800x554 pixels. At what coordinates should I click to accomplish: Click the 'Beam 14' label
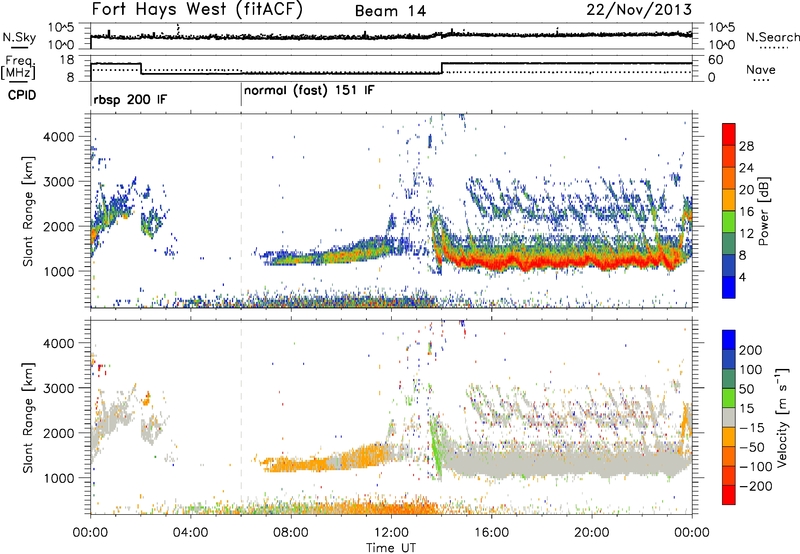pyautogui.click(x=390, y=11)
